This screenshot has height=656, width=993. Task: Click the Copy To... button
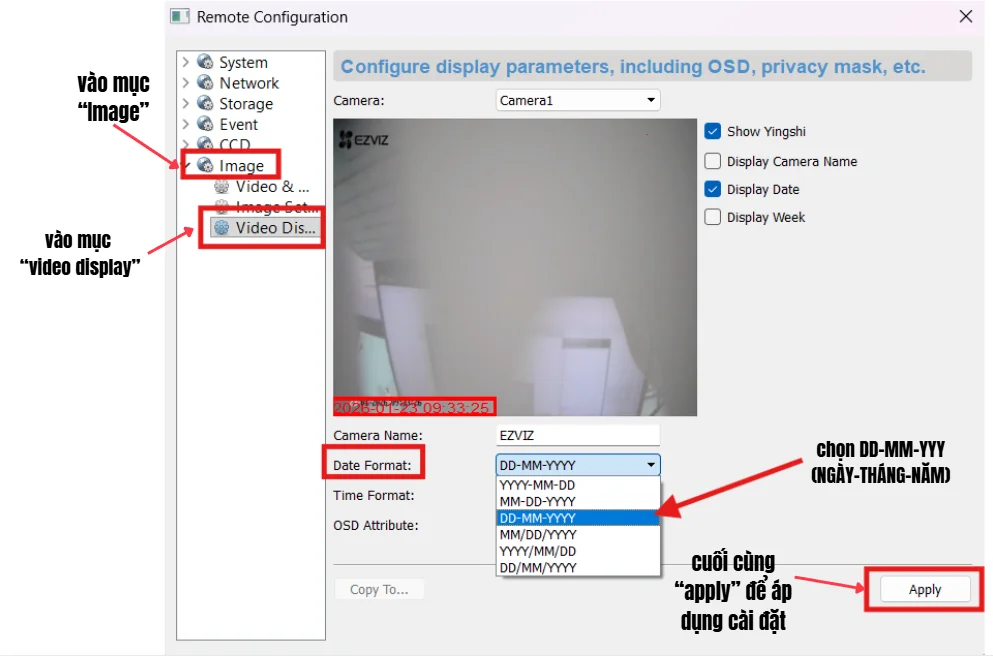[378, 589]
